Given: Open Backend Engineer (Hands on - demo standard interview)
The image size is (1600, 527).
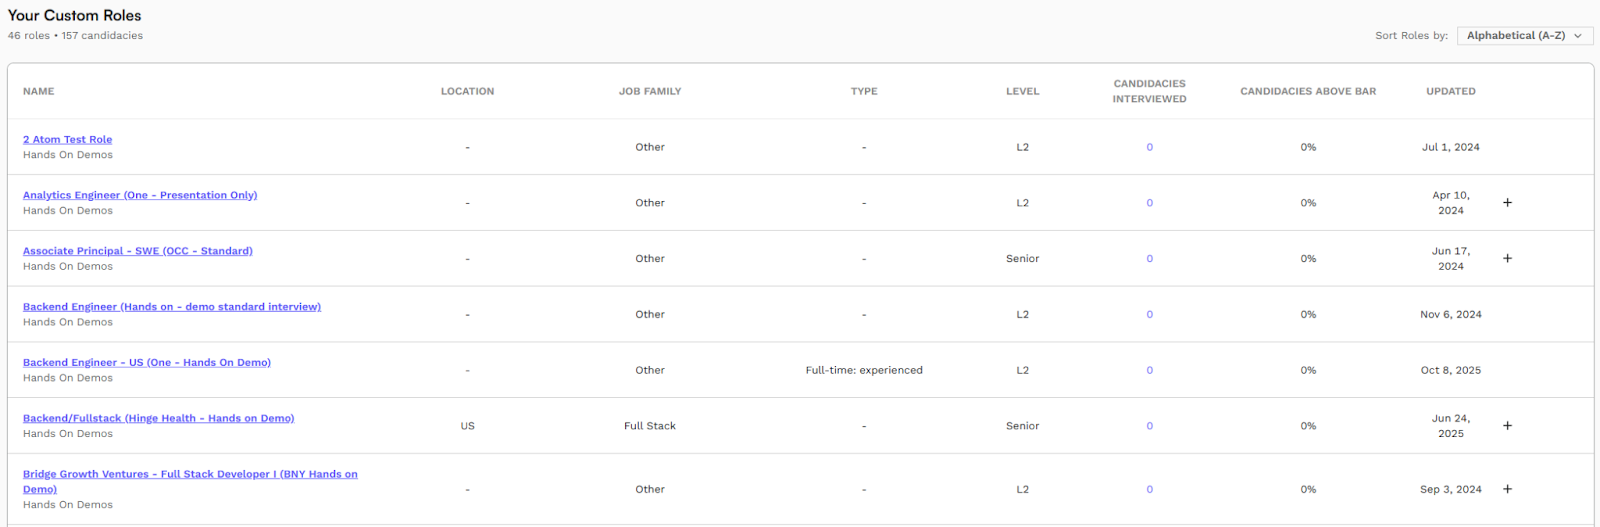Looking at the screenshot, I should 172,308.
